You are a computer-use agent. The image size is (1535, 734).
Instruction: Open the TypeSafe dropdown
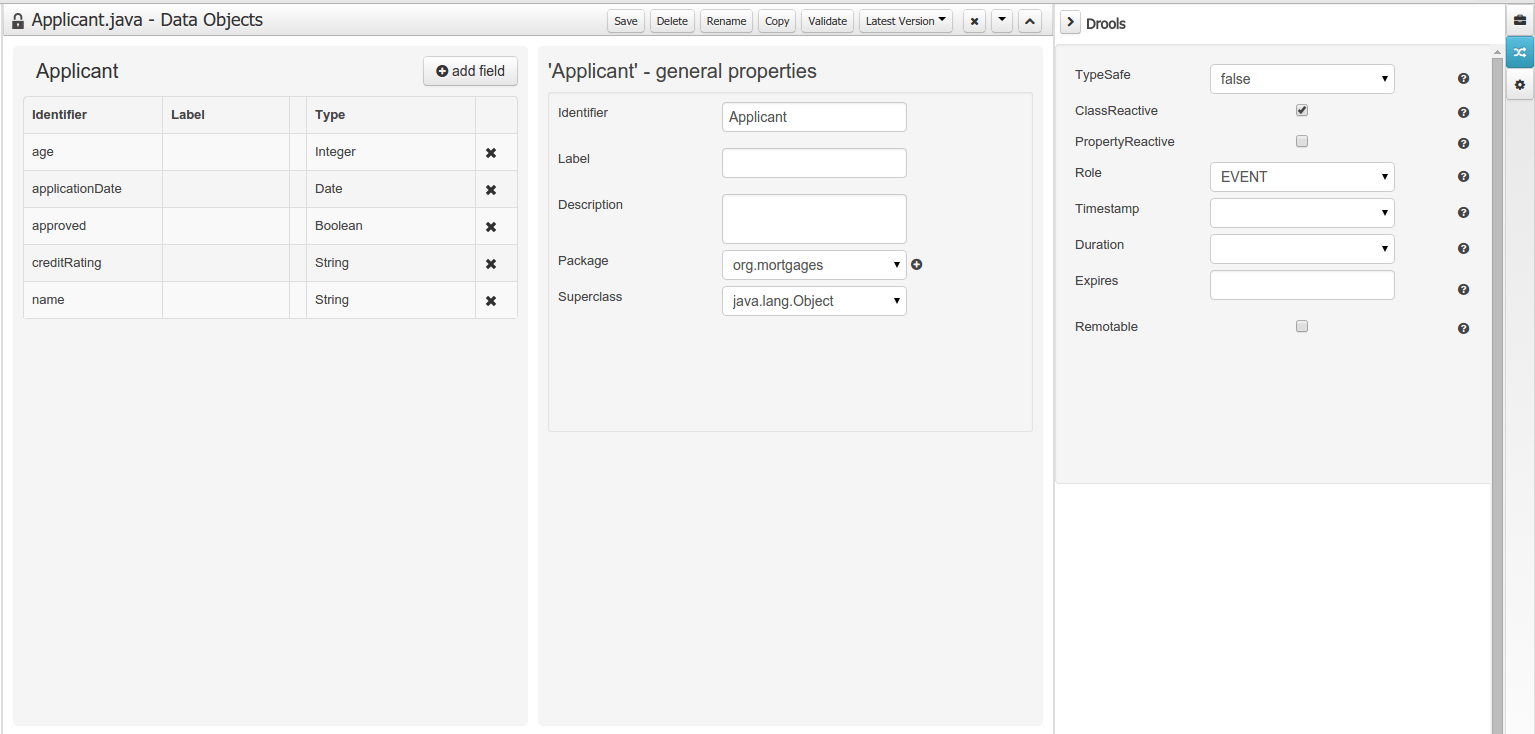[x=1301, y=79]
